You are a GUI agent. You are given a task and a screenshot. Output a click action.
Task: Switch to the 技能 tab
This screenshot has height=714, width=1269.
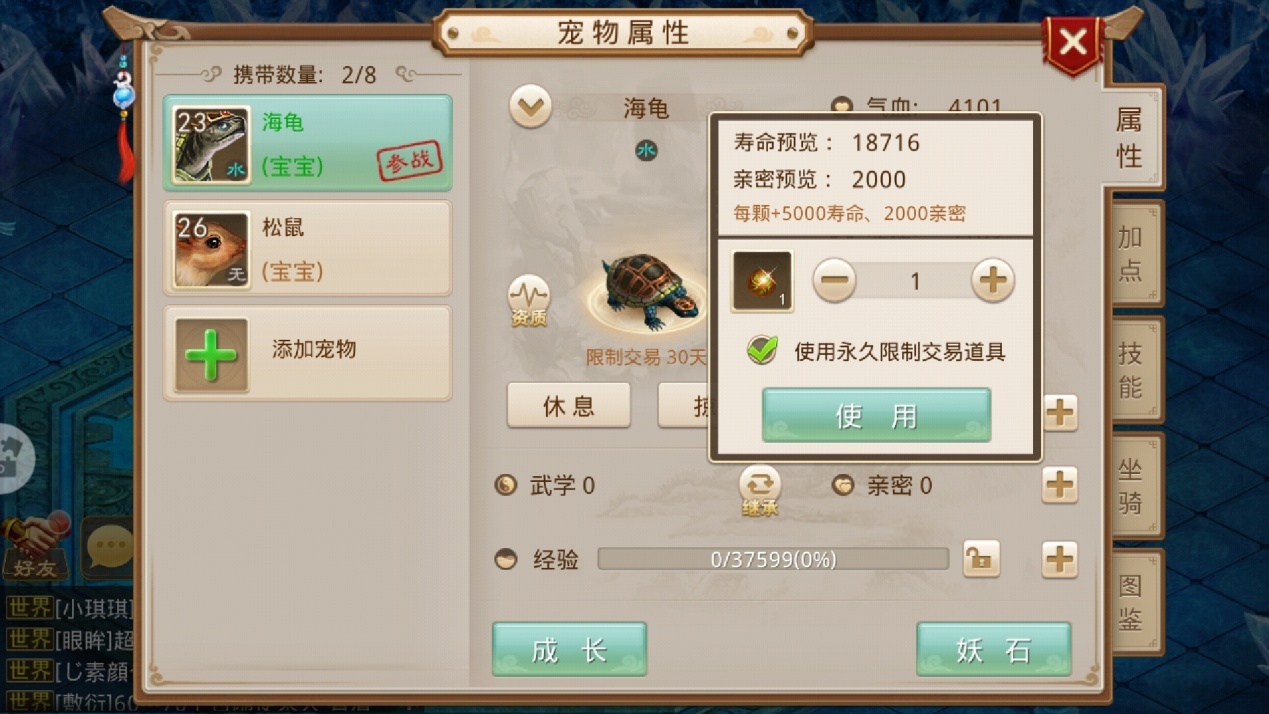(x=1131, y=369)
